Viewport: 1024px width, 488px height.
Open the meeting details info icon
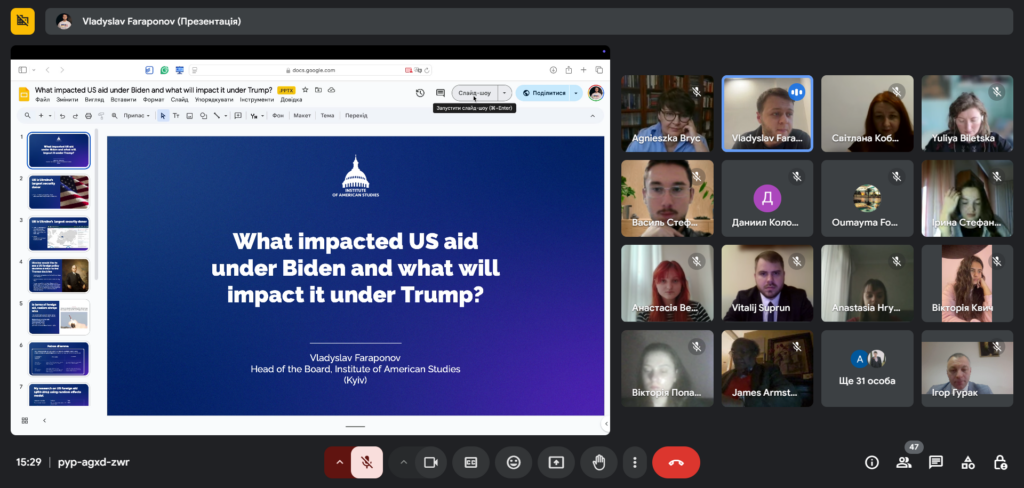tap(872, 462)
